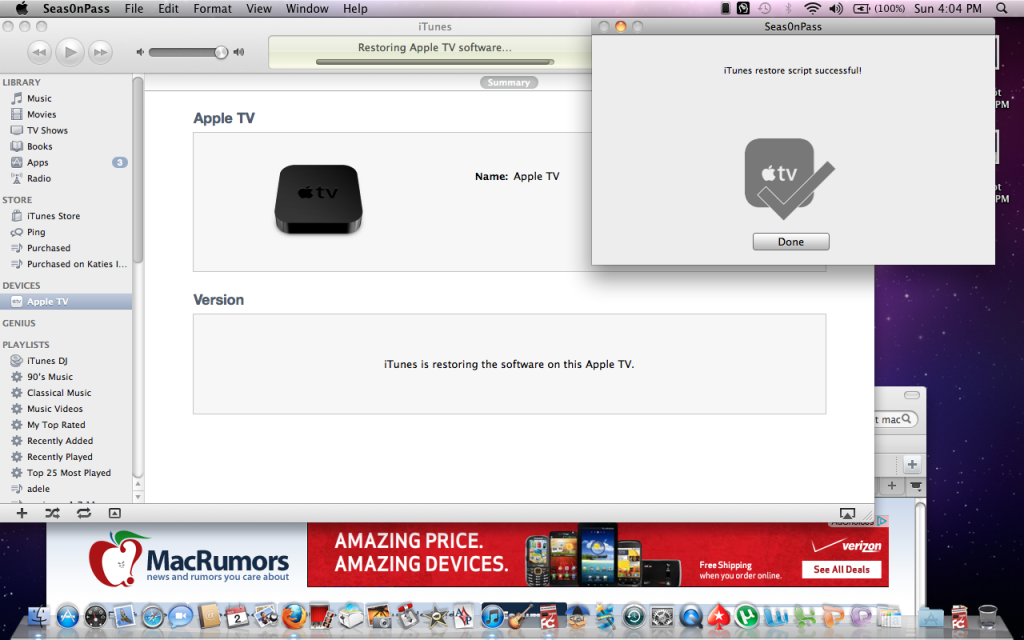Open the Apple menu
Screen dimensions: 1024x640
point(22,8)
